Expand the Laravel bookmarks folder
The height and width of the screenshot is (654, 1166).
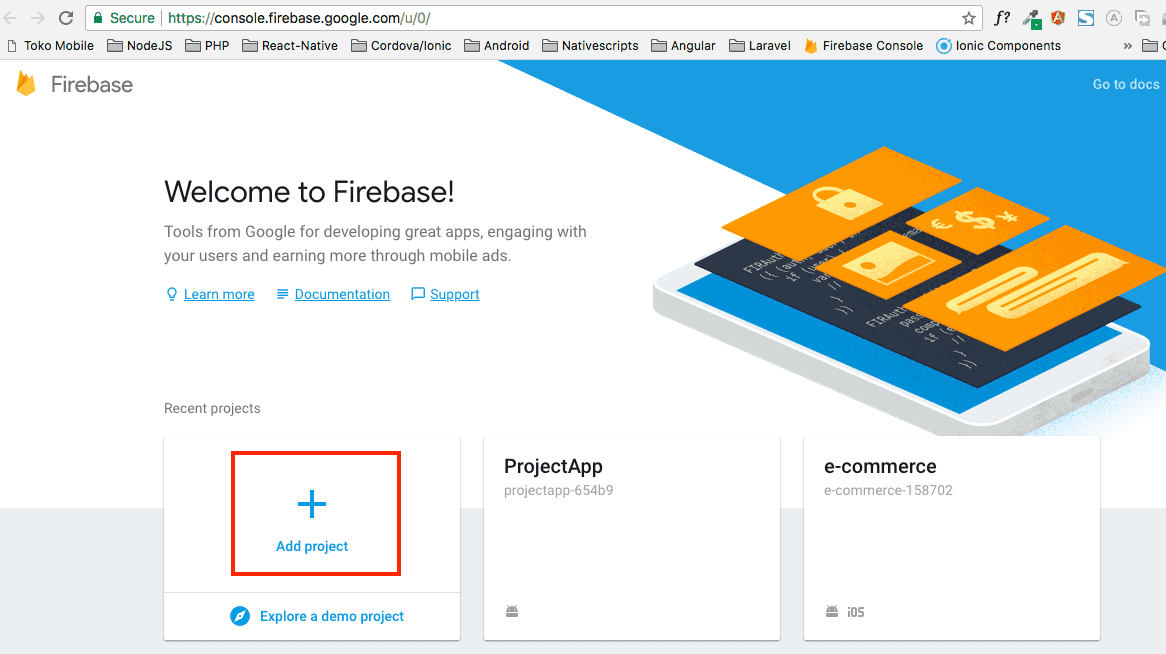click(760, 45)
